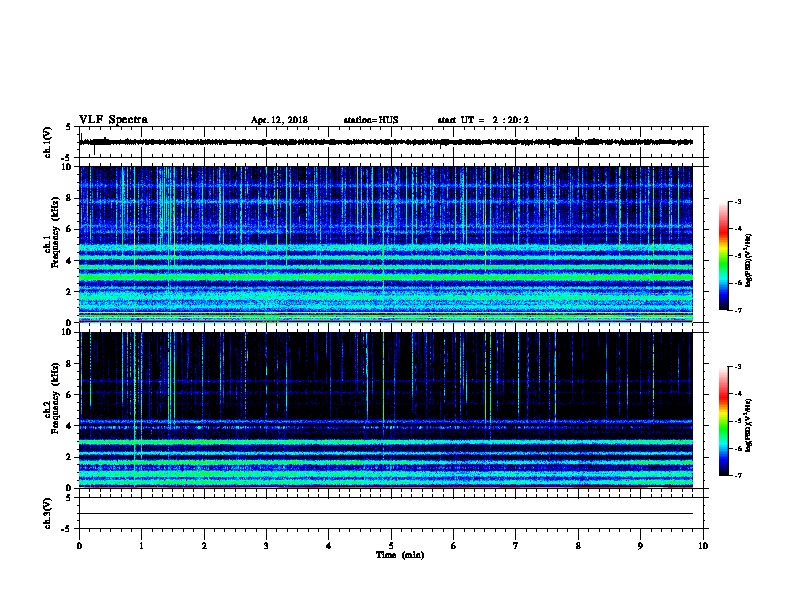Click the ch.1(V) waveform axis label
This screenshot has width=792, height=612.
(48, 142)
